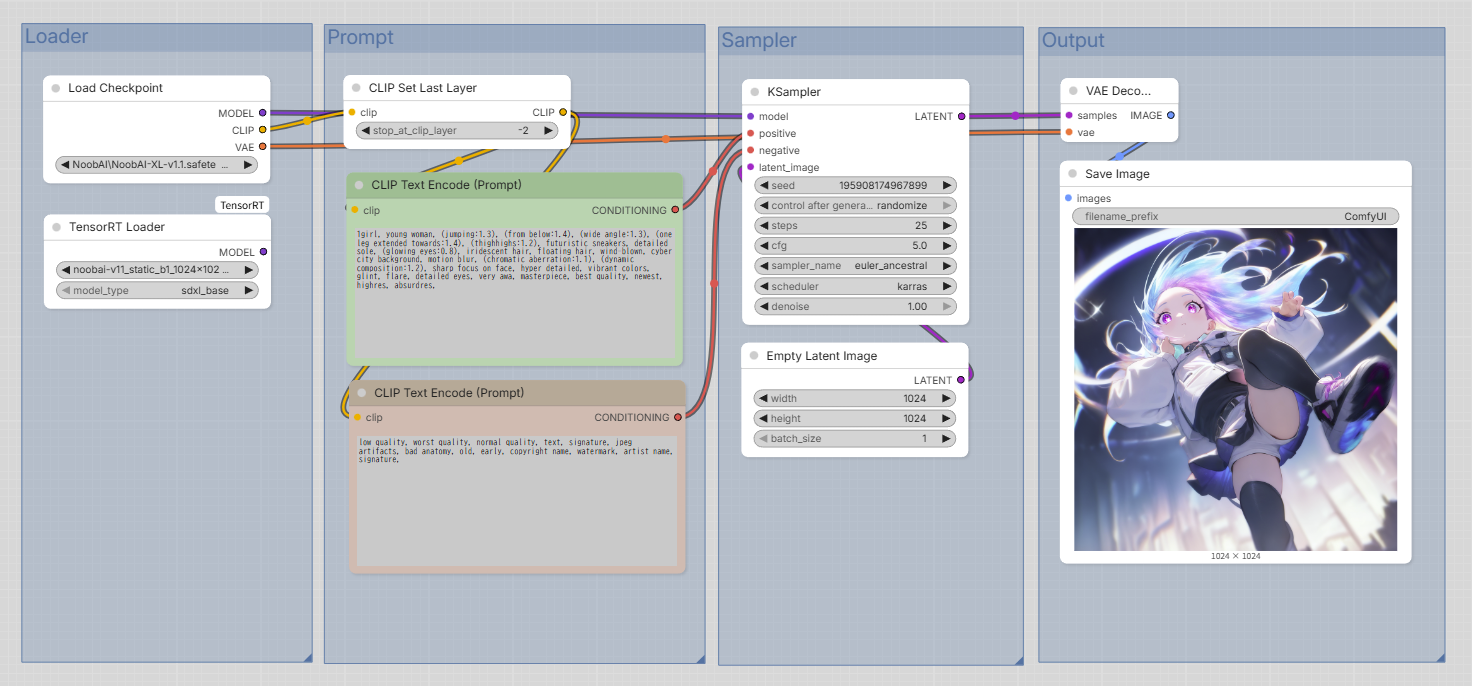Click the filename_prefix field in Save Image

tap(1235, 216)
